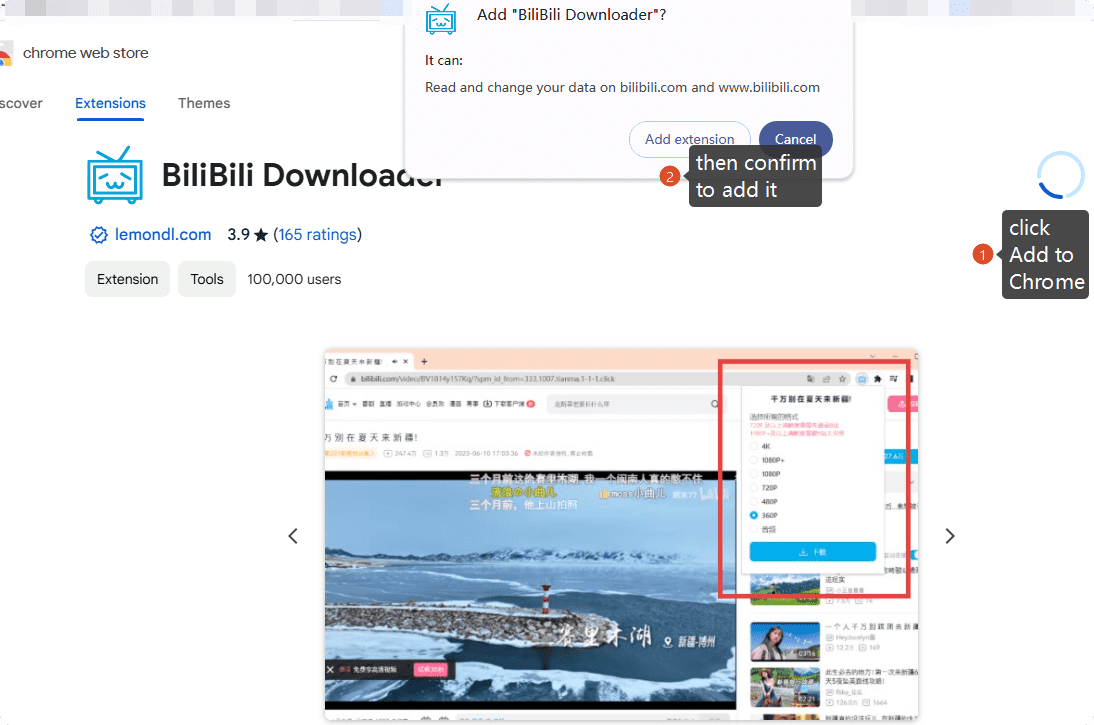Click the next carousel arrow
1094x725 pixels.
950,536
